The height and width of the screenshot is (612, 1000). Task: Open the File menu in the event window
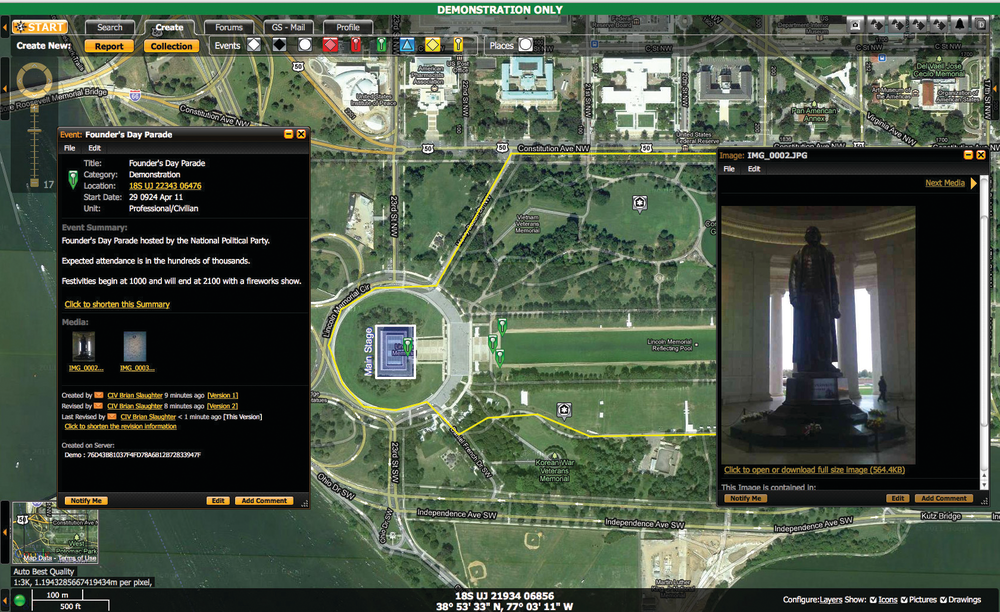pos(68,147)
